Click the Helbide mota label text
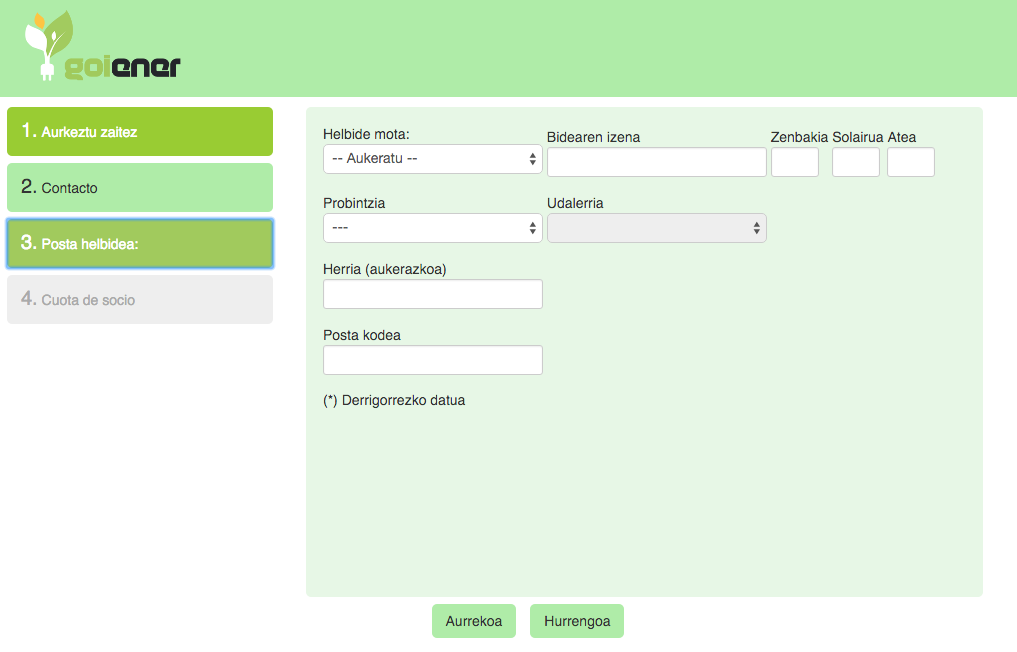The height and width of the screenshot is (652, 1017). 366,134
